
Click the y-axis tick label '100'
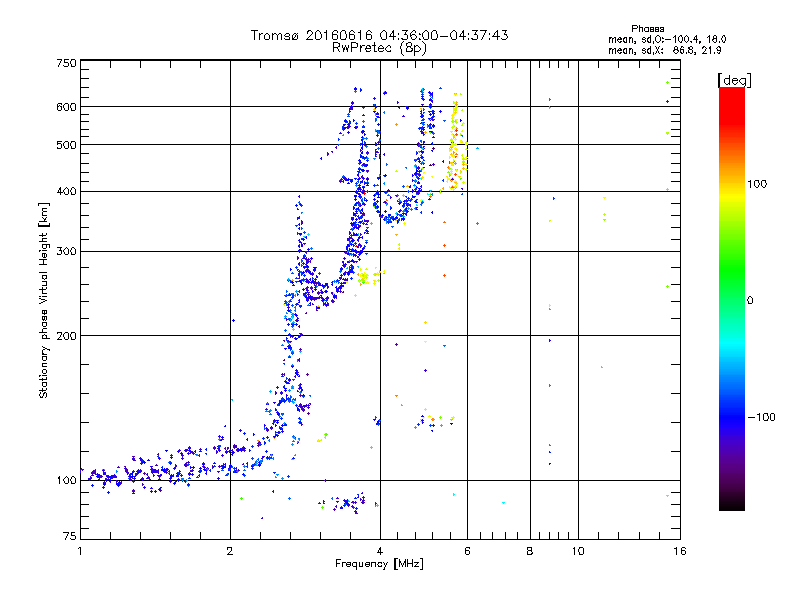(67, 481)
